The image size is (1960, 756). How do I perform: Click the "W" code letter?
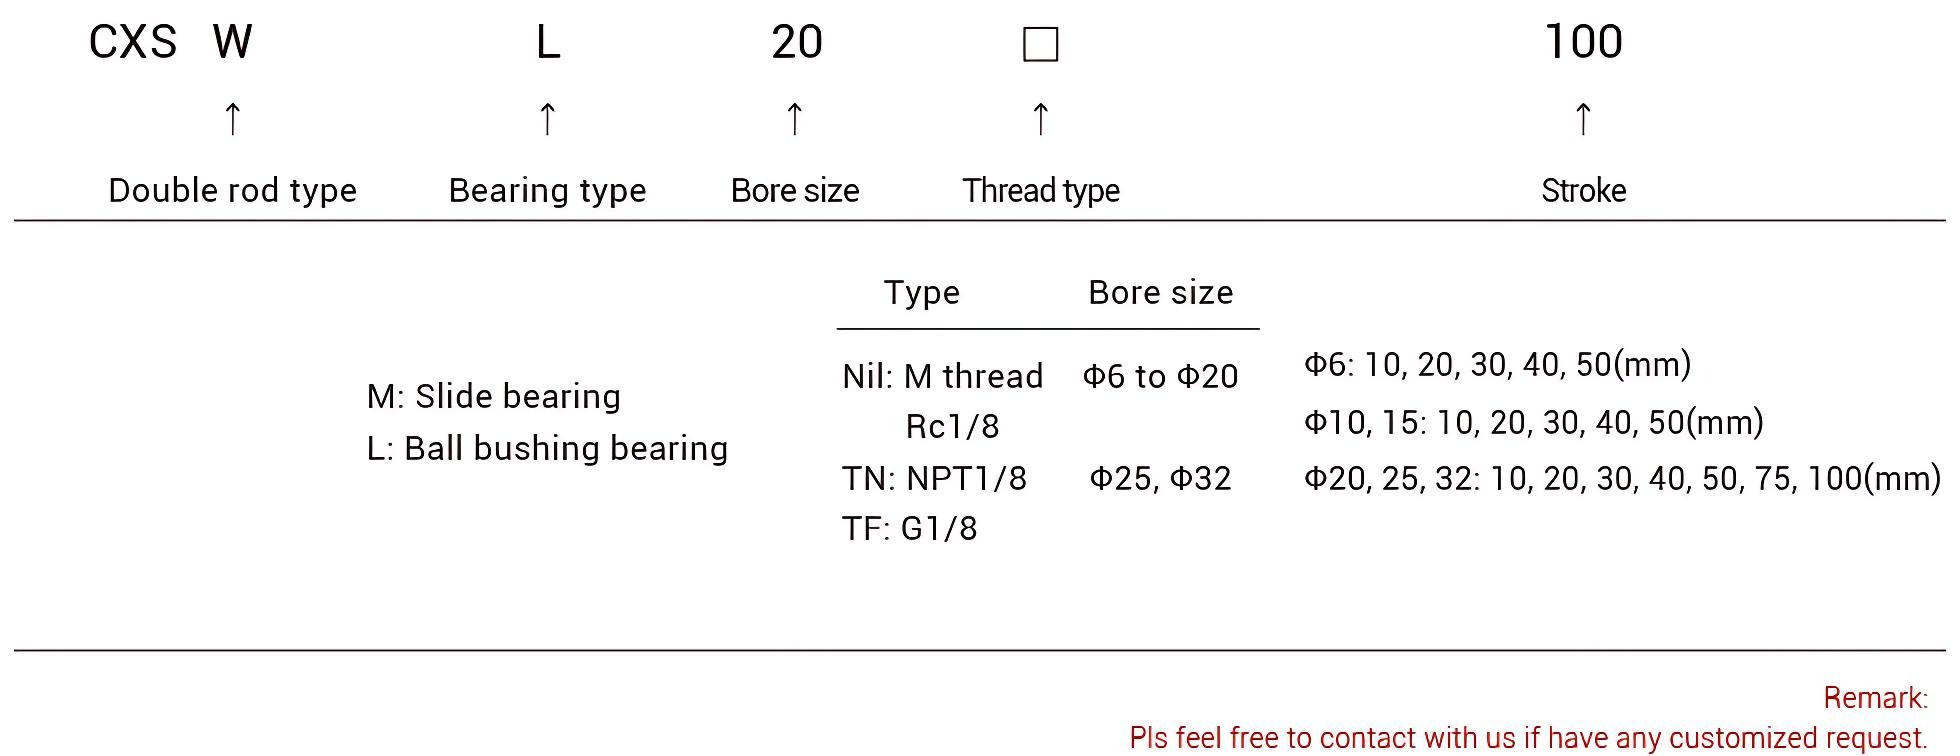coord(232,42)
